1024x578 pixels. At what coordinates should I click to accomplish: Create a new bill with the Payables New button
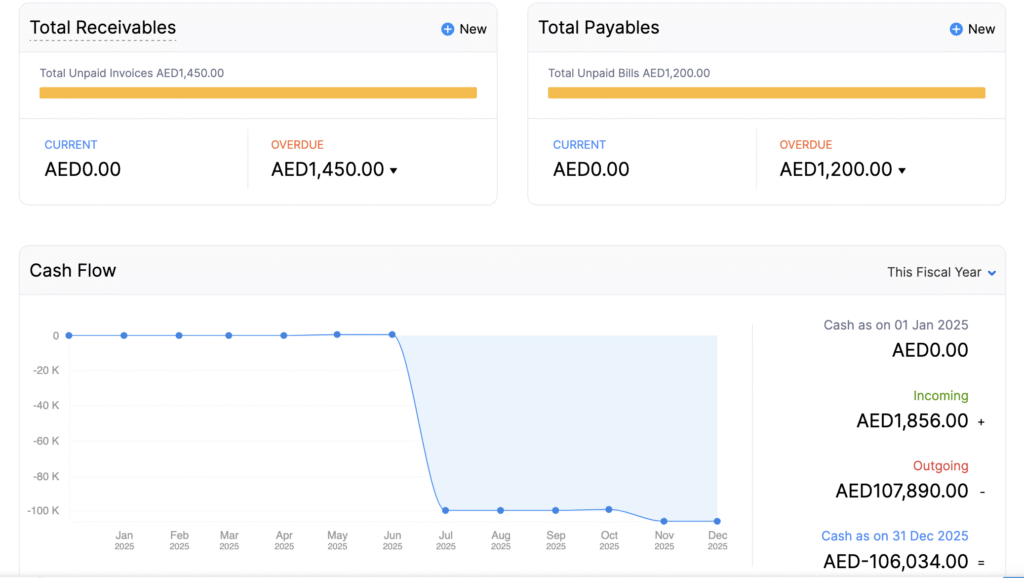(972, 29)
